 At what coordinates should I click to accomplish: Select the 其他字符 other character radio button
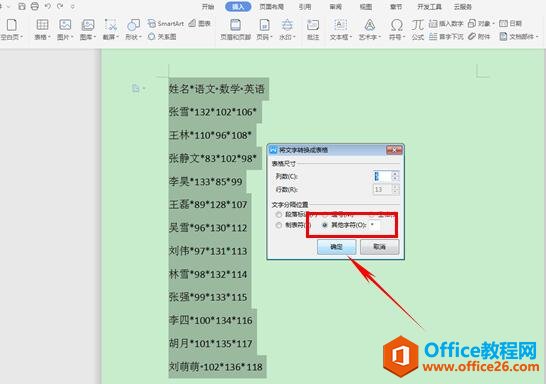(325, 225)
